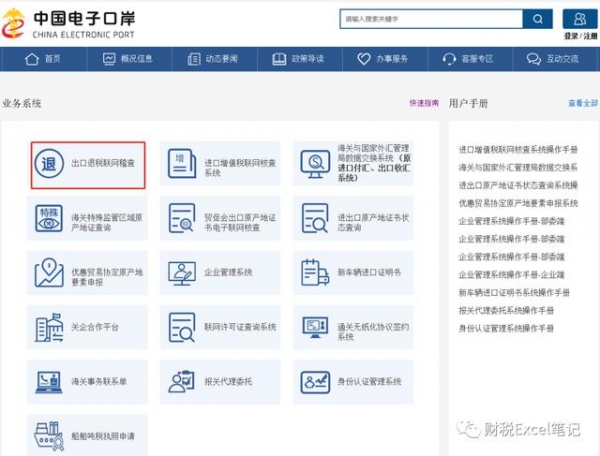Open the 新车辆进口证明书 truck icon
This screenshot has height=456, width=600.
315,272
